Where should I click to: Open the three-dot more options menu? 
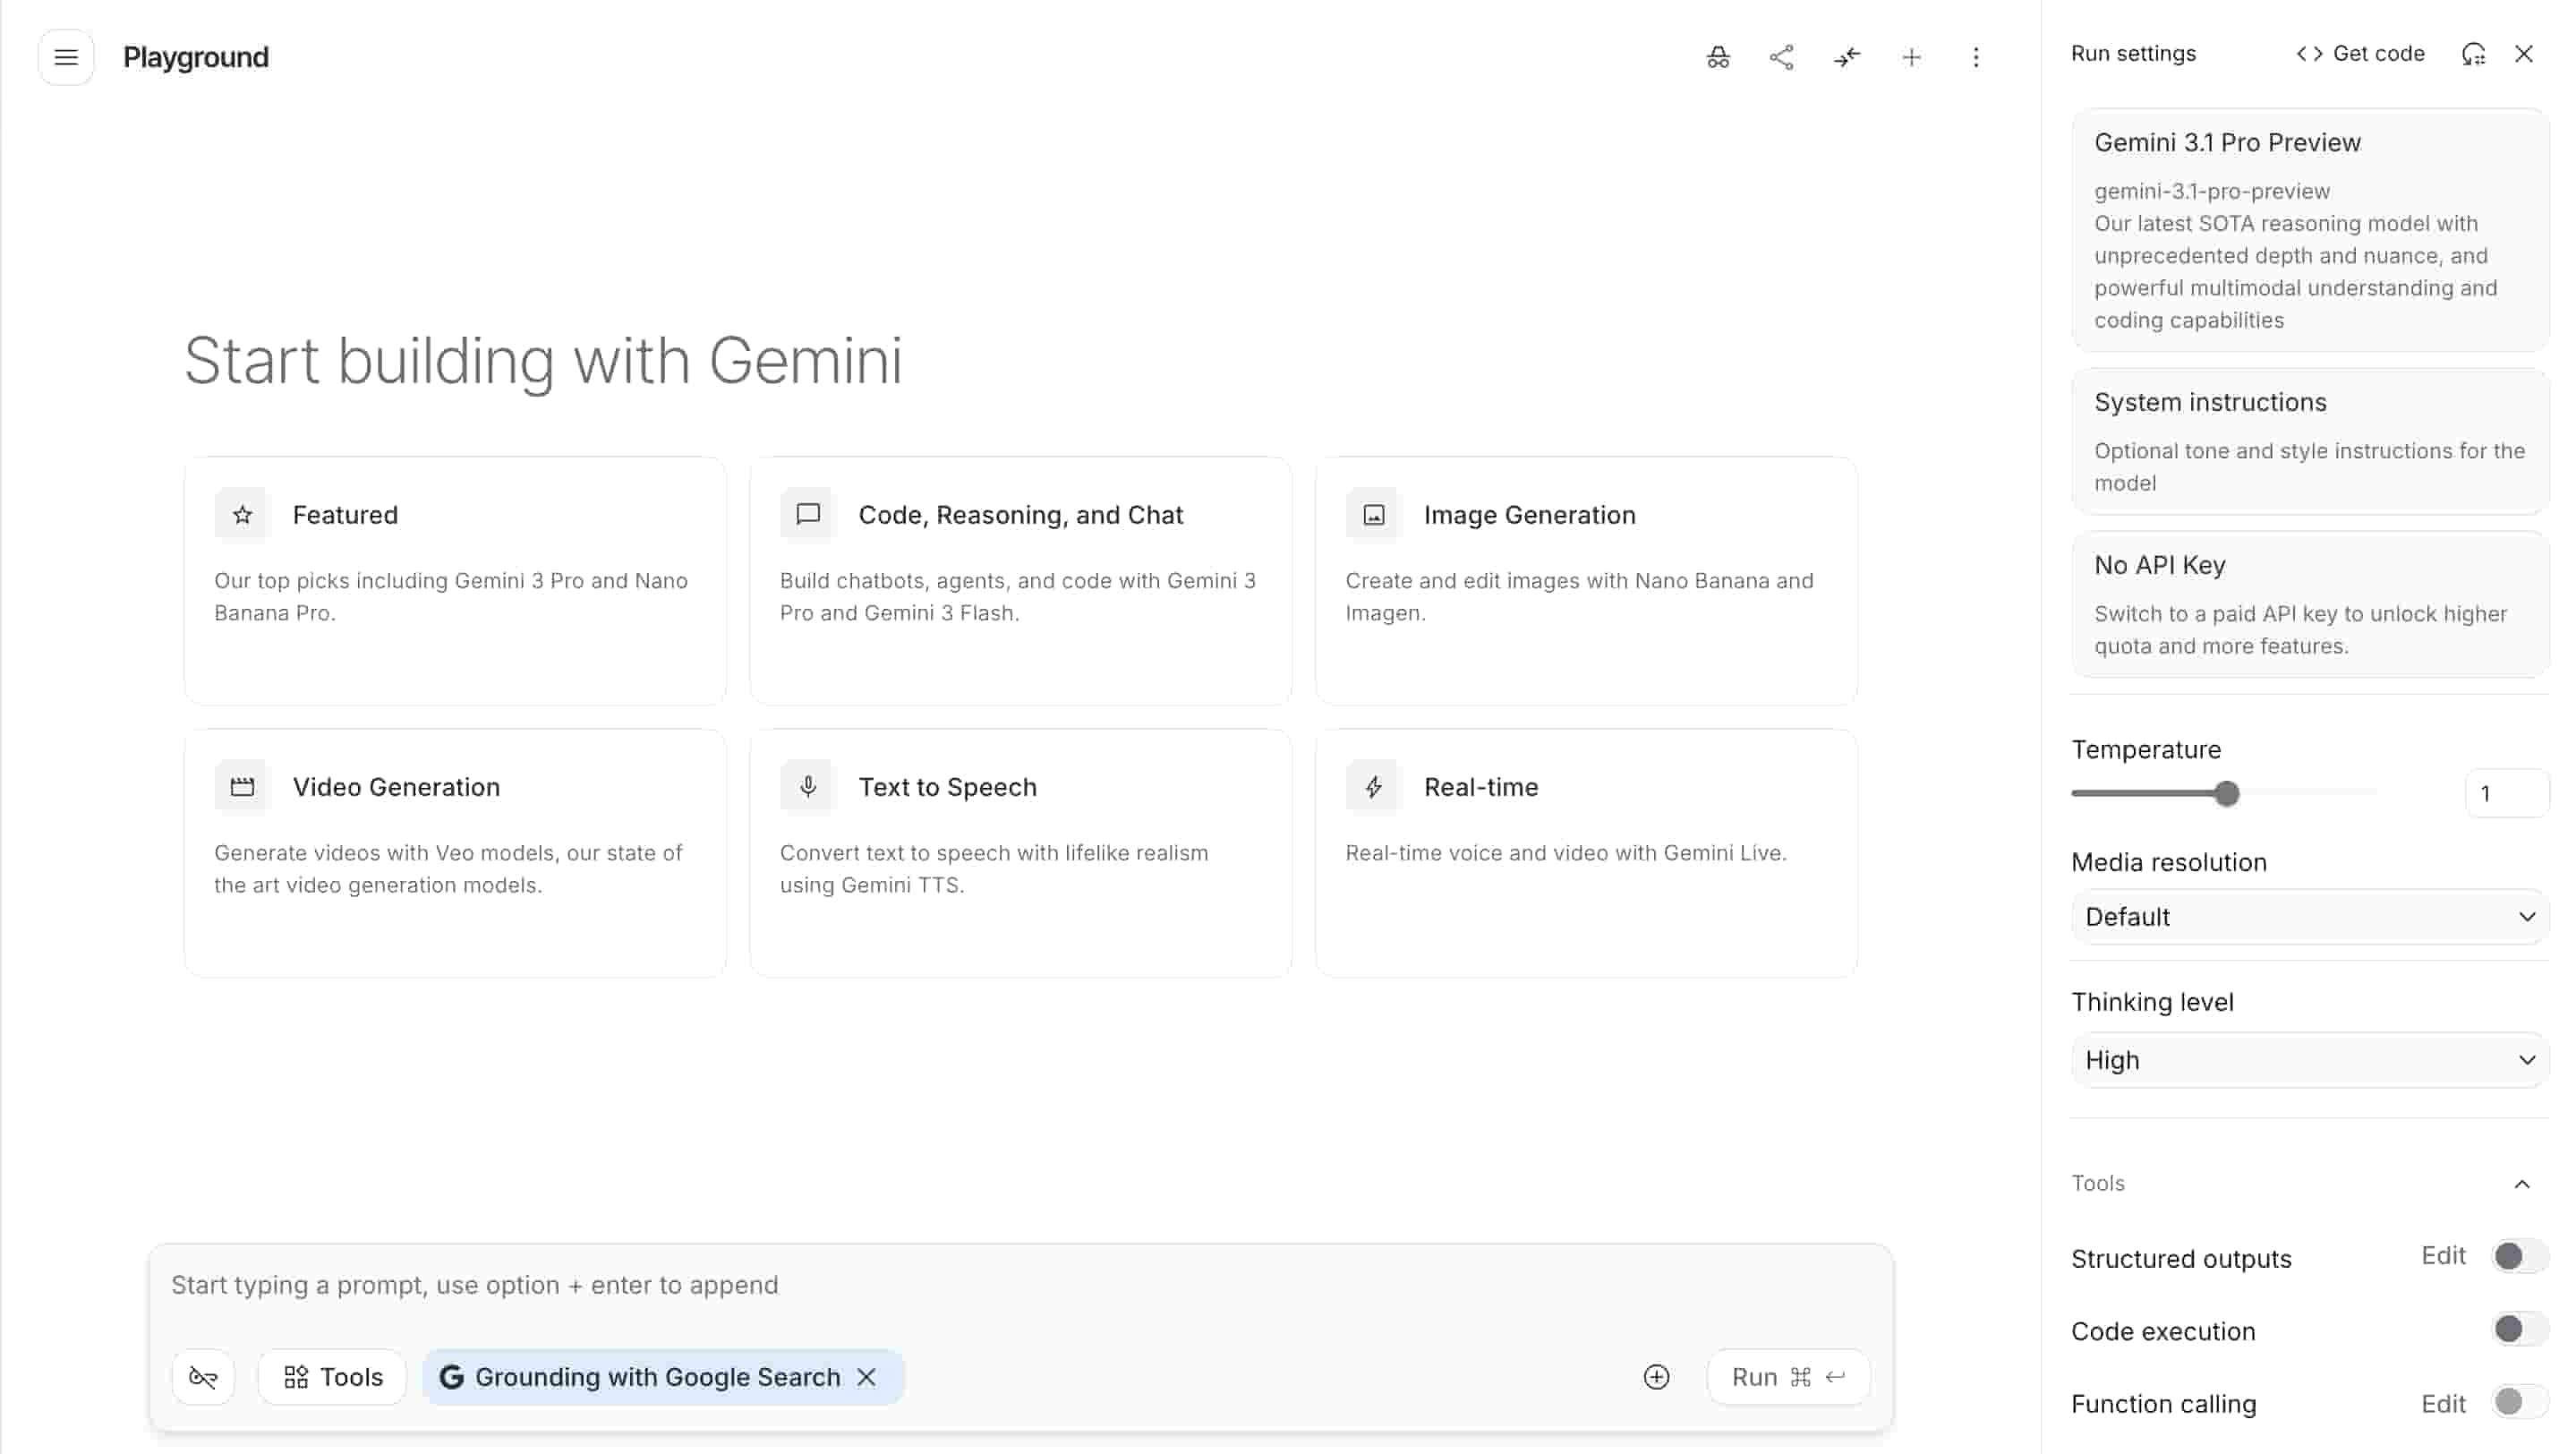click(1975, 57)
